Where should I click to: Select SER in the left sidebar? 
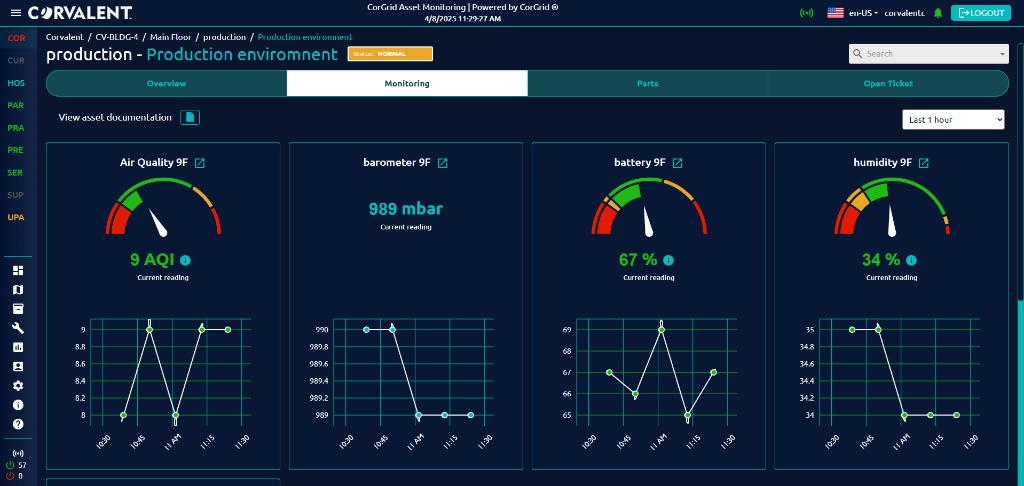(16, 172)
